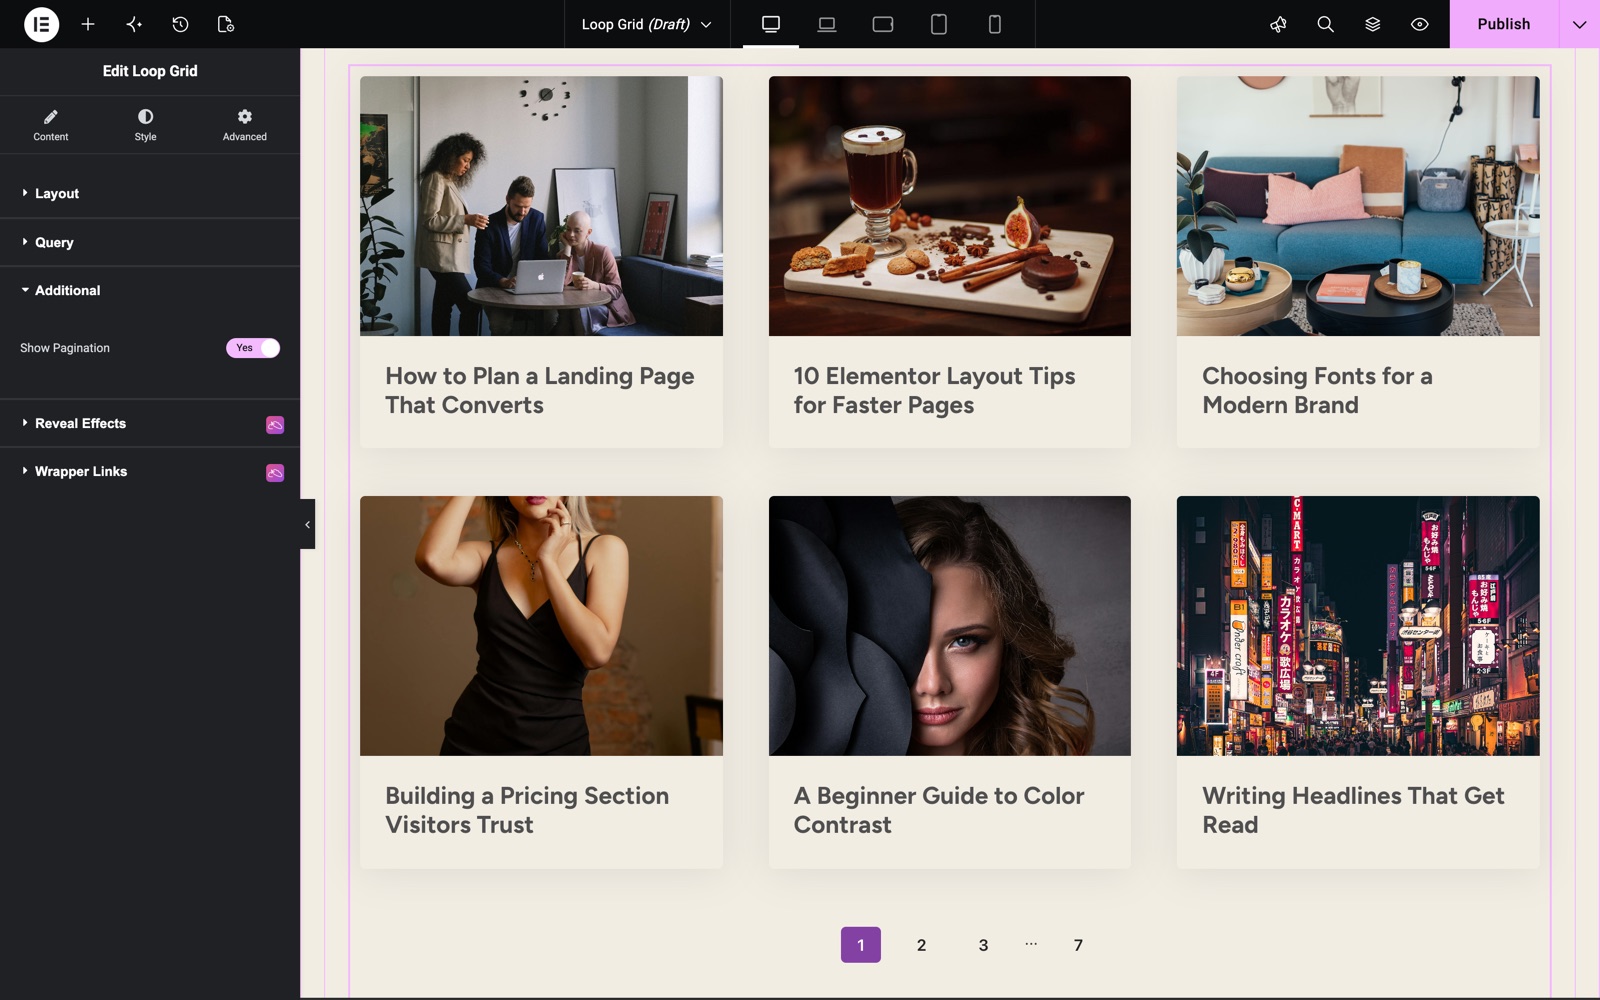This screenshot has height=1000, width=1600.
Task: Open the Elementor logo menu
Action: [41, 24]
